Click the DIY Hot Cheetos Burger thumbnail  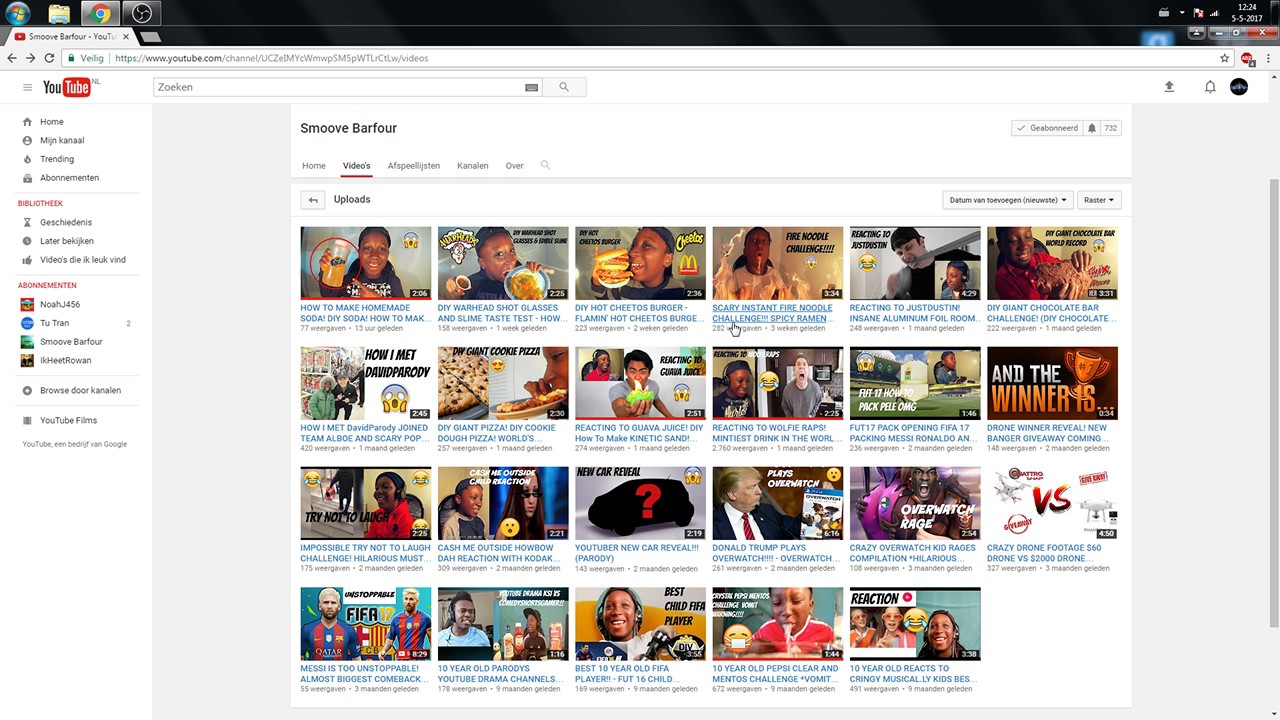(640, 263)
